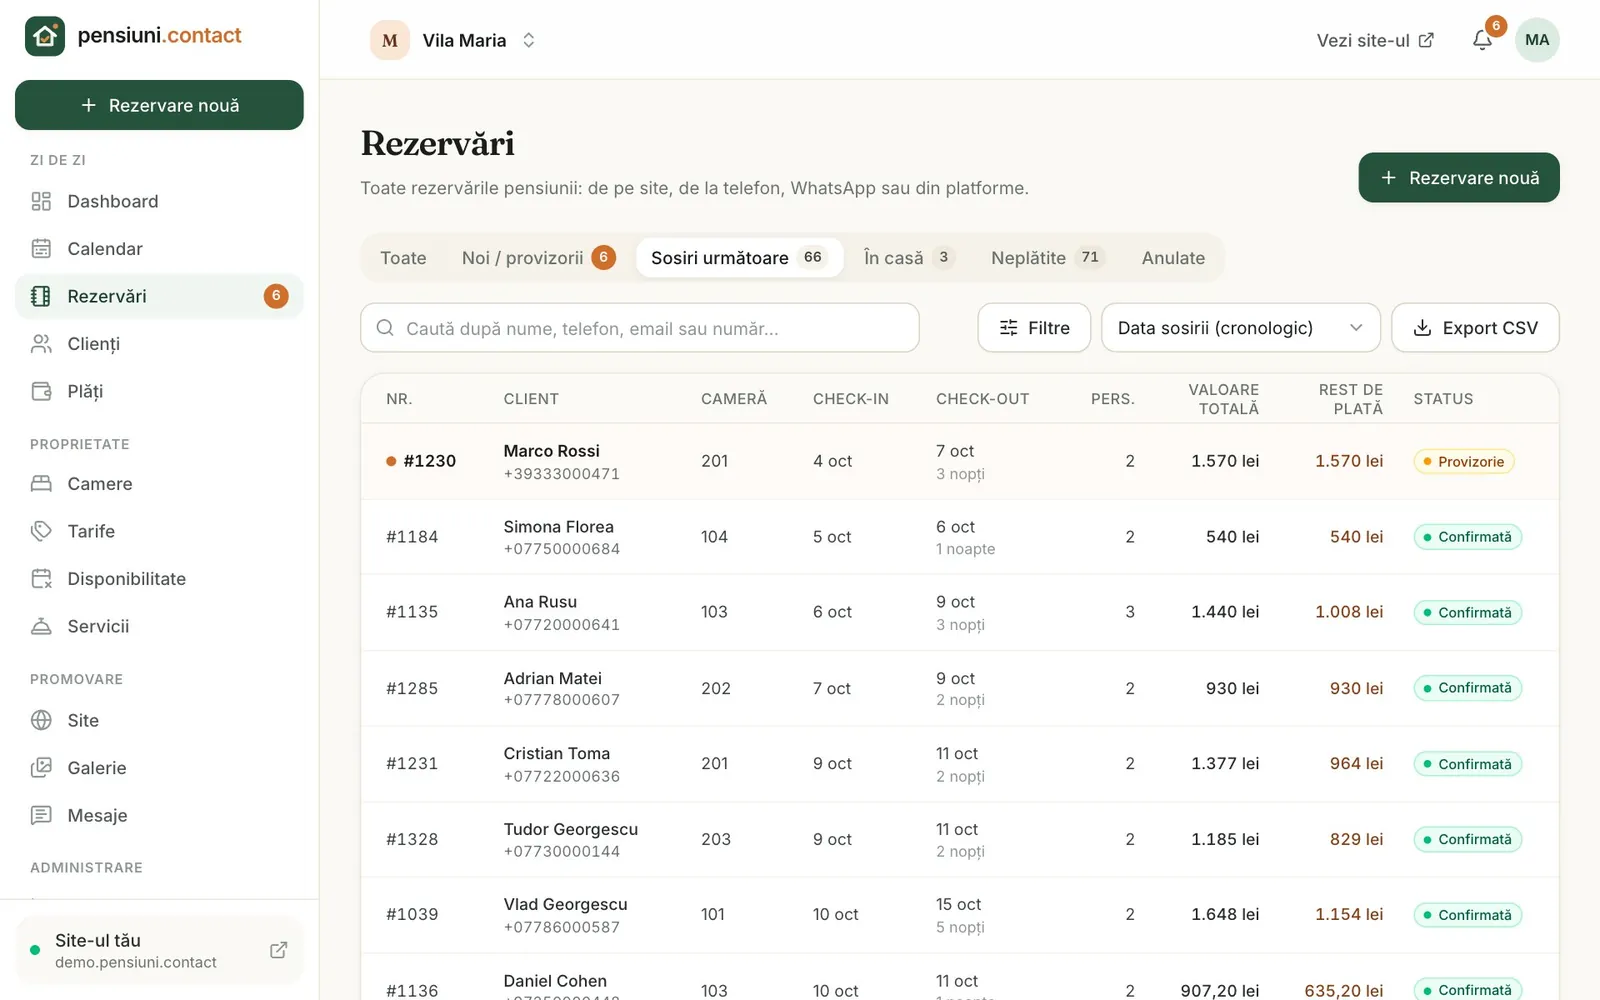Open reservation #1285
The width and height of the screenshot is (1600, 1000).
click(960, 688)
